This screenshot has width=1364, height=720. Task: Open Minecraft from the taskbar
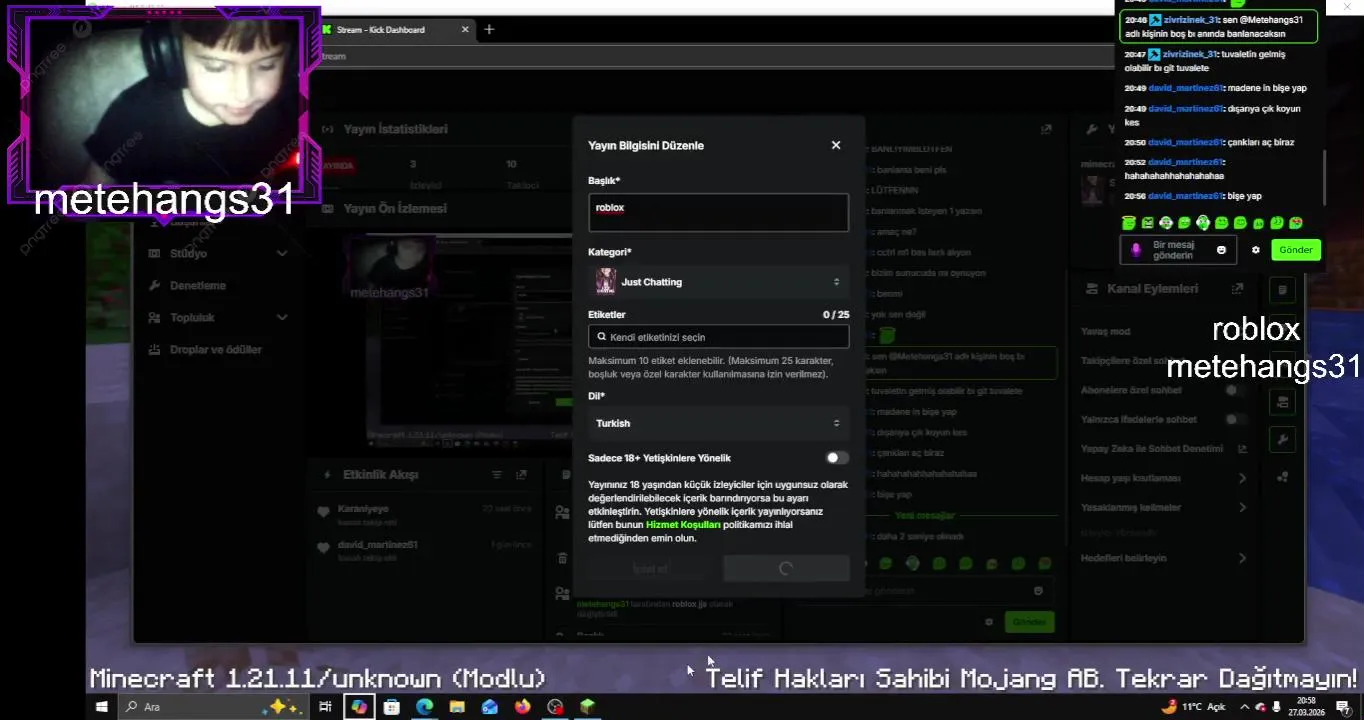[x=587, y=707]
